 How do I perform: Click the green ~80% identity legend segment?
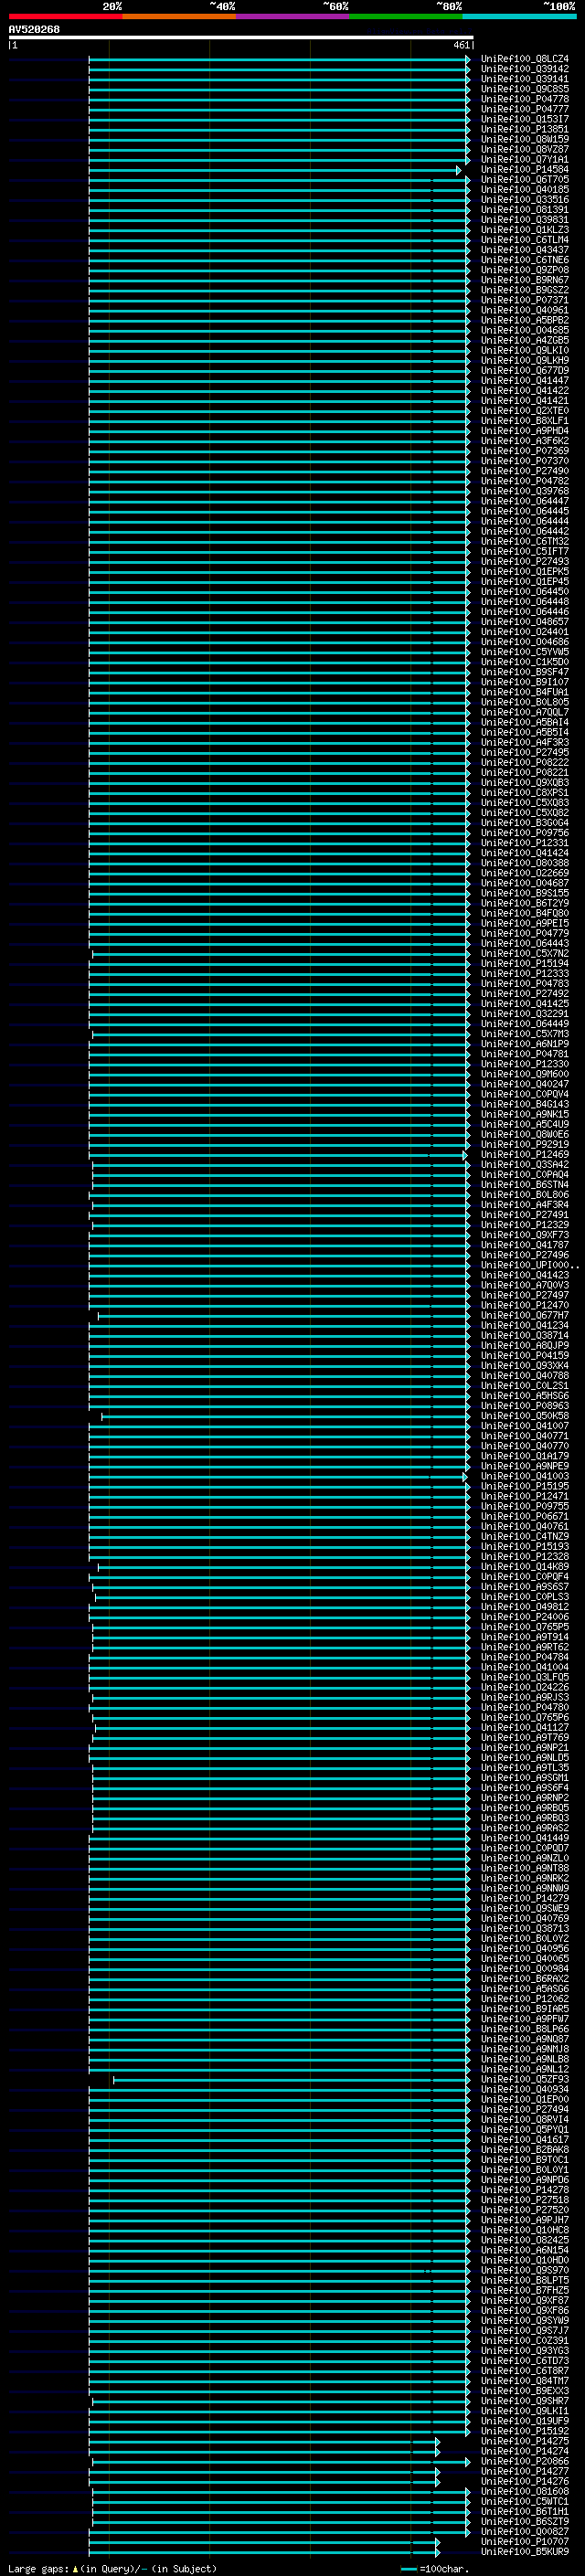coord(406,16)
